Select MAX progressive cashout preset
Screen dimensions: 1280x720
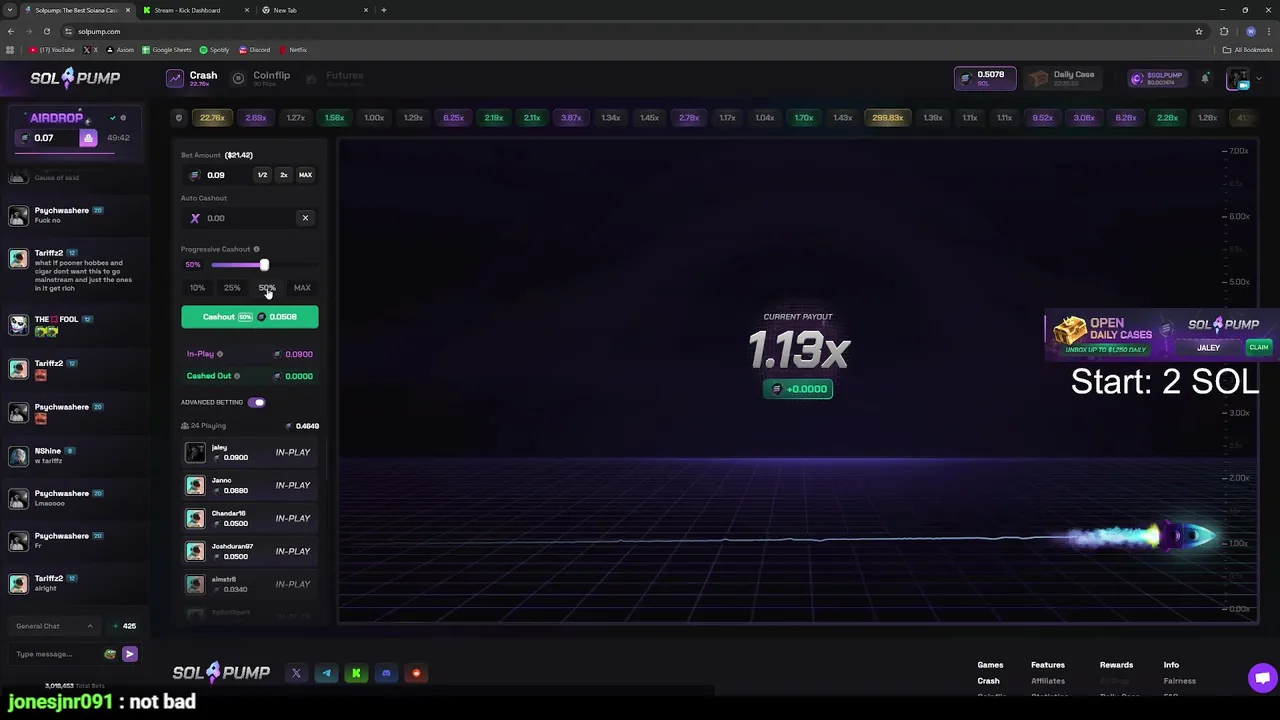(x=302, y=288)
